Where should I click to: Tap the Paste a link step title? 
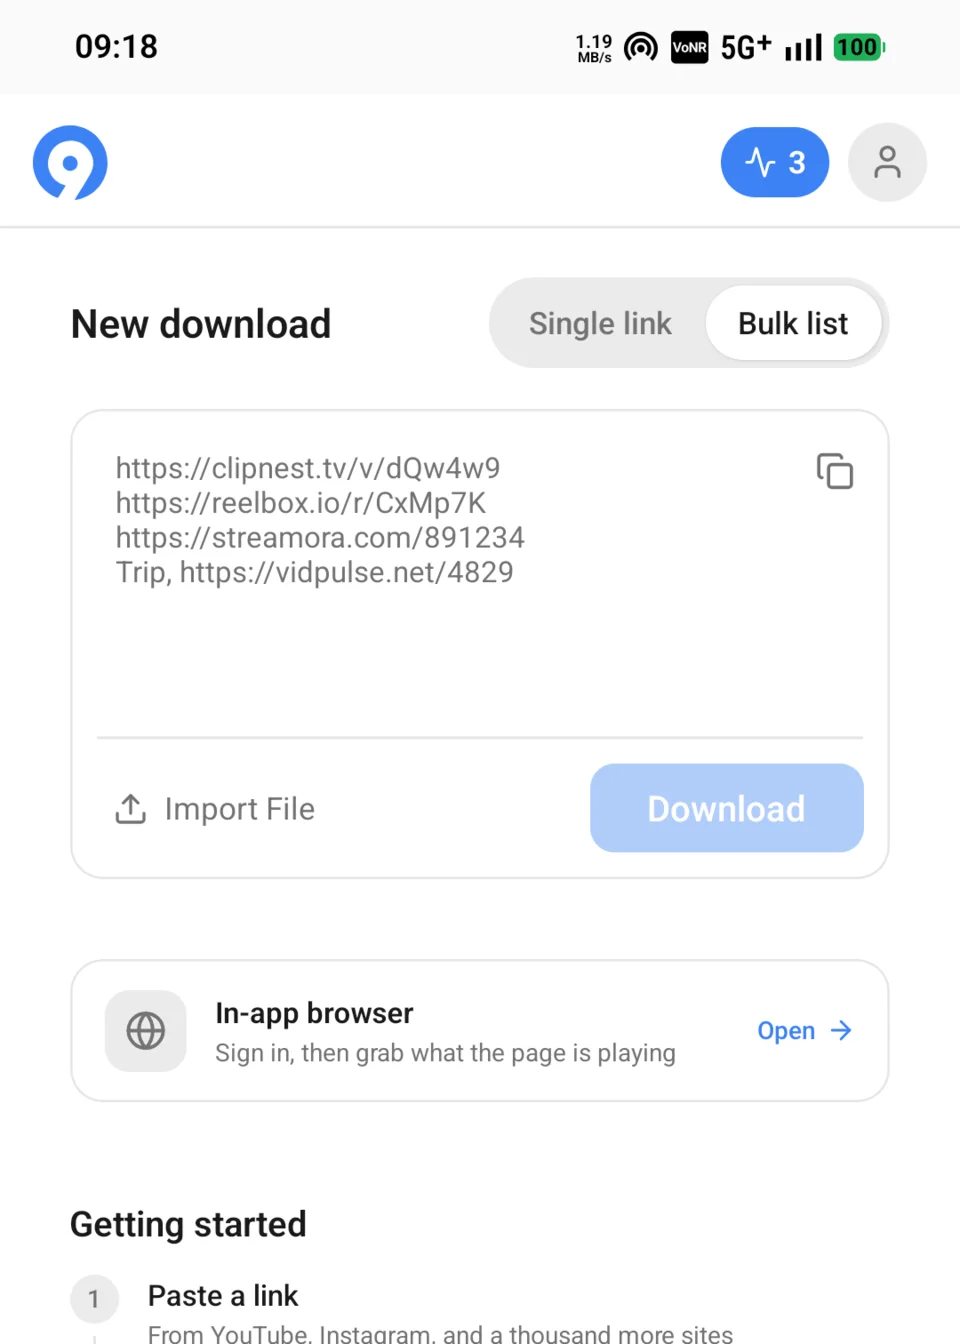[223, 1295]
